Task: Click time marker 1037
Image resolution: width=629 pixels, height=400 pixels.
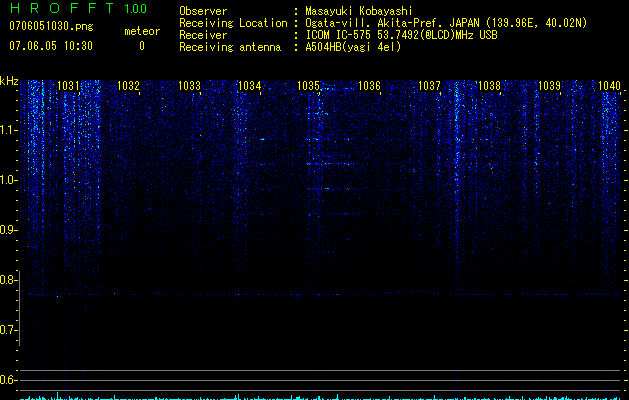Action: pyautogui.click(x=429, y=85)
